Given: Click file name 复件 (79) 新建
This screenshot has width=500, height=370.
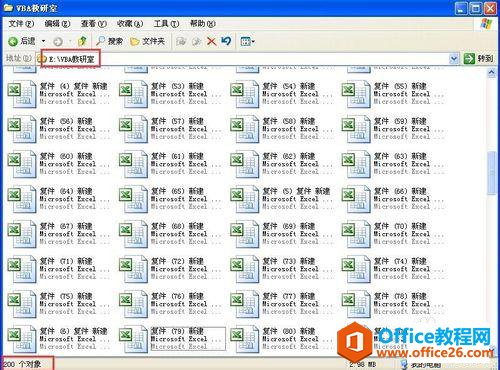Looking at the screenshot, I should [x=177, y=331].
